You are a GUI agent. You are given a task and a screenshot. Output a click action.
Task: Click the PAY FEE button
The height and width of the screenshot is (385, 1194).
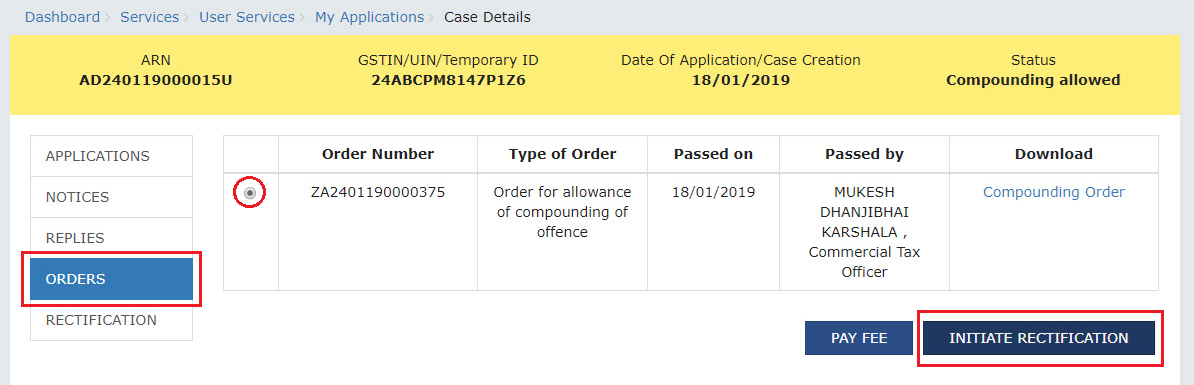859,338
